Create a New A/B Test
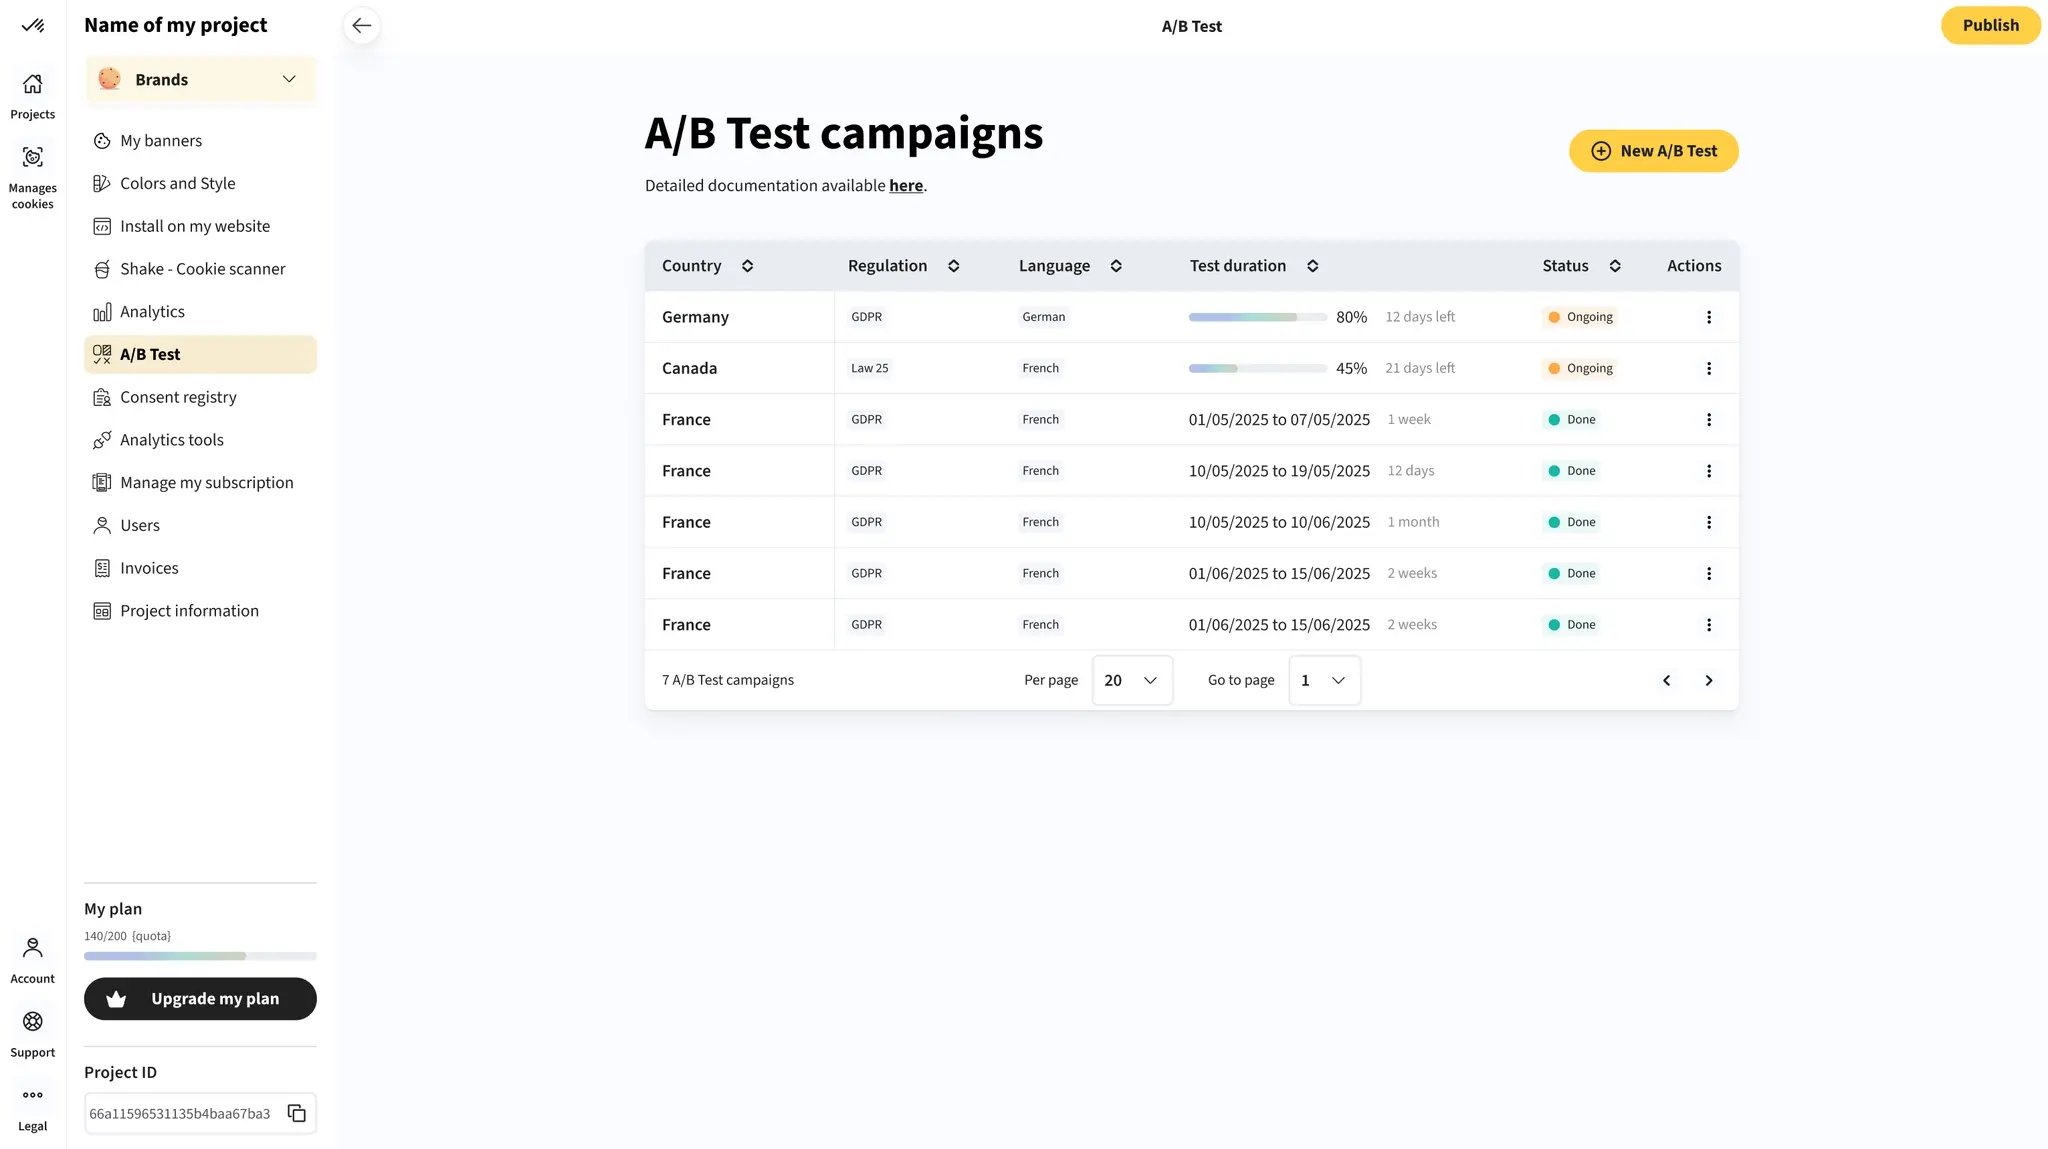This screenshot has height=1149, width=2048. (x=1653, y=151)
